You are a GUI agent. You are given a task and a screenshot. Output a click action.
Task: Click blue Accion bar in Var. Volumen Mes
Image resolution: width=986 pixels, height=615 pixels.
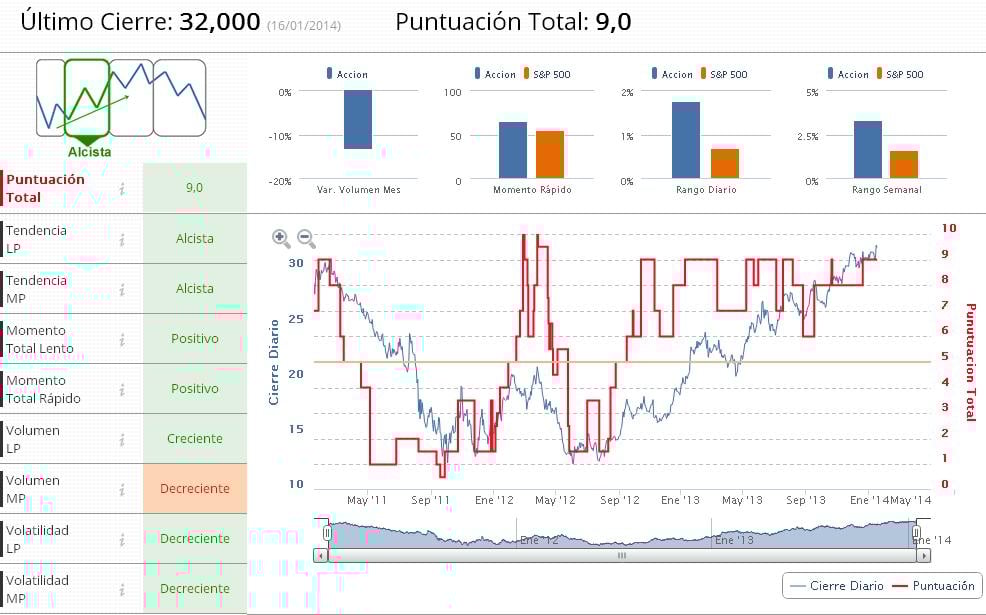[358, 119]
